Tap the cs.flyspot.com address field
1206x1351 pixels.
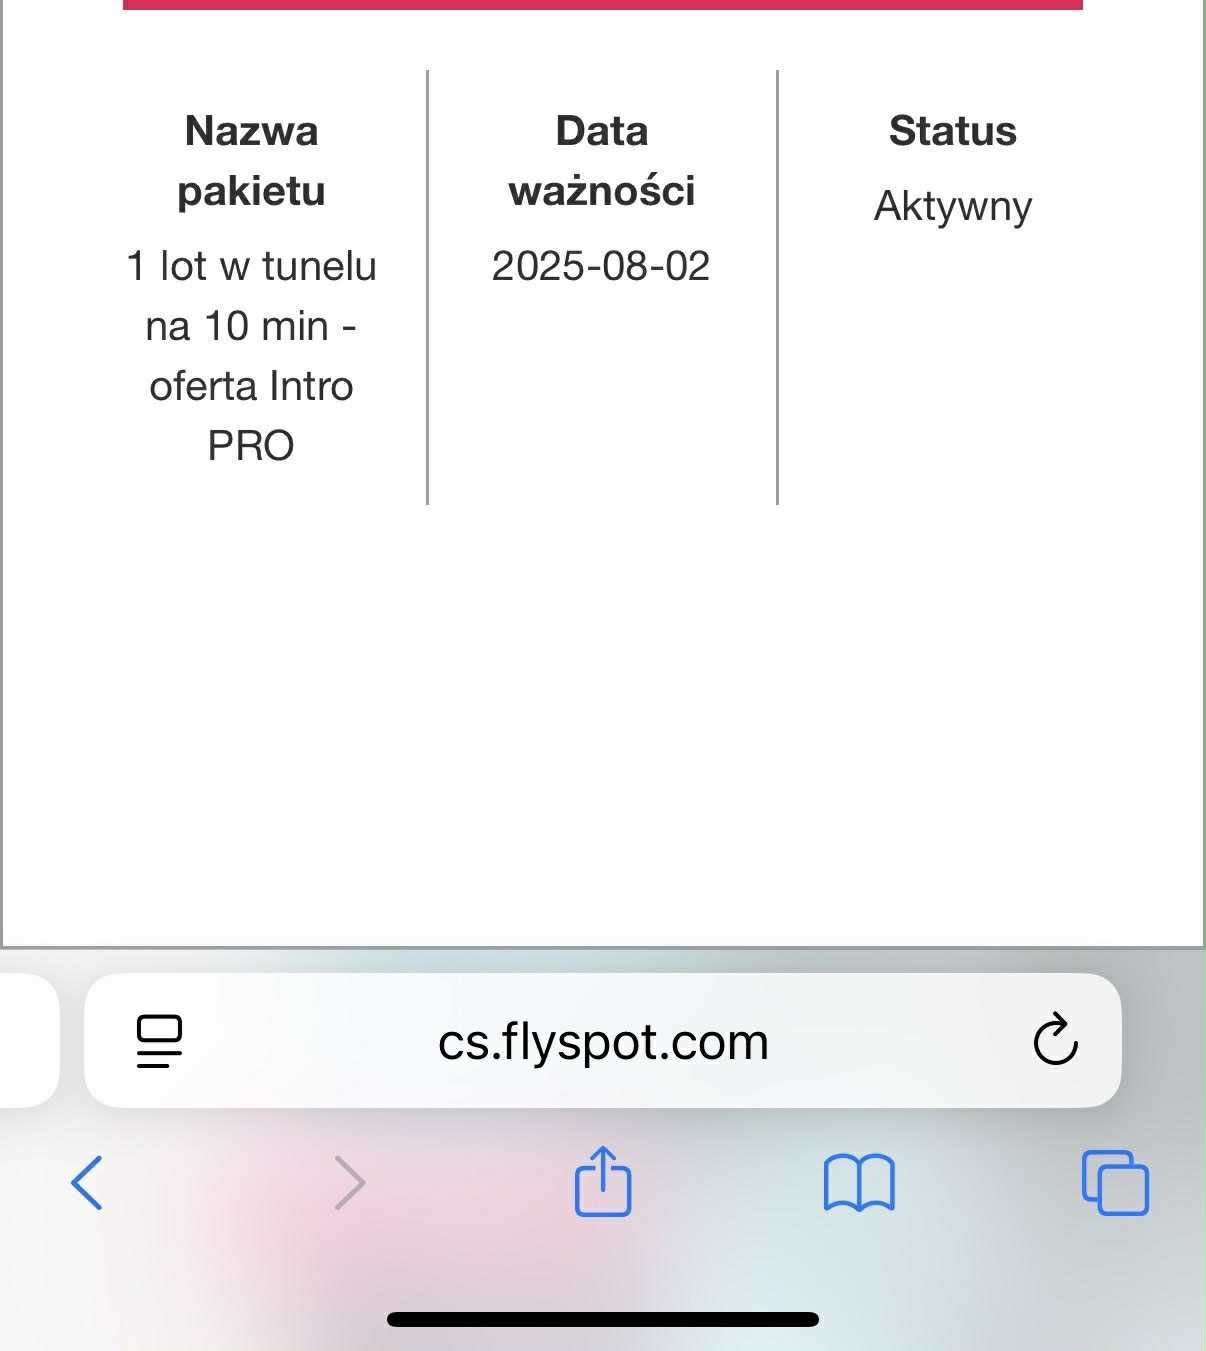tap(603, 1040)
